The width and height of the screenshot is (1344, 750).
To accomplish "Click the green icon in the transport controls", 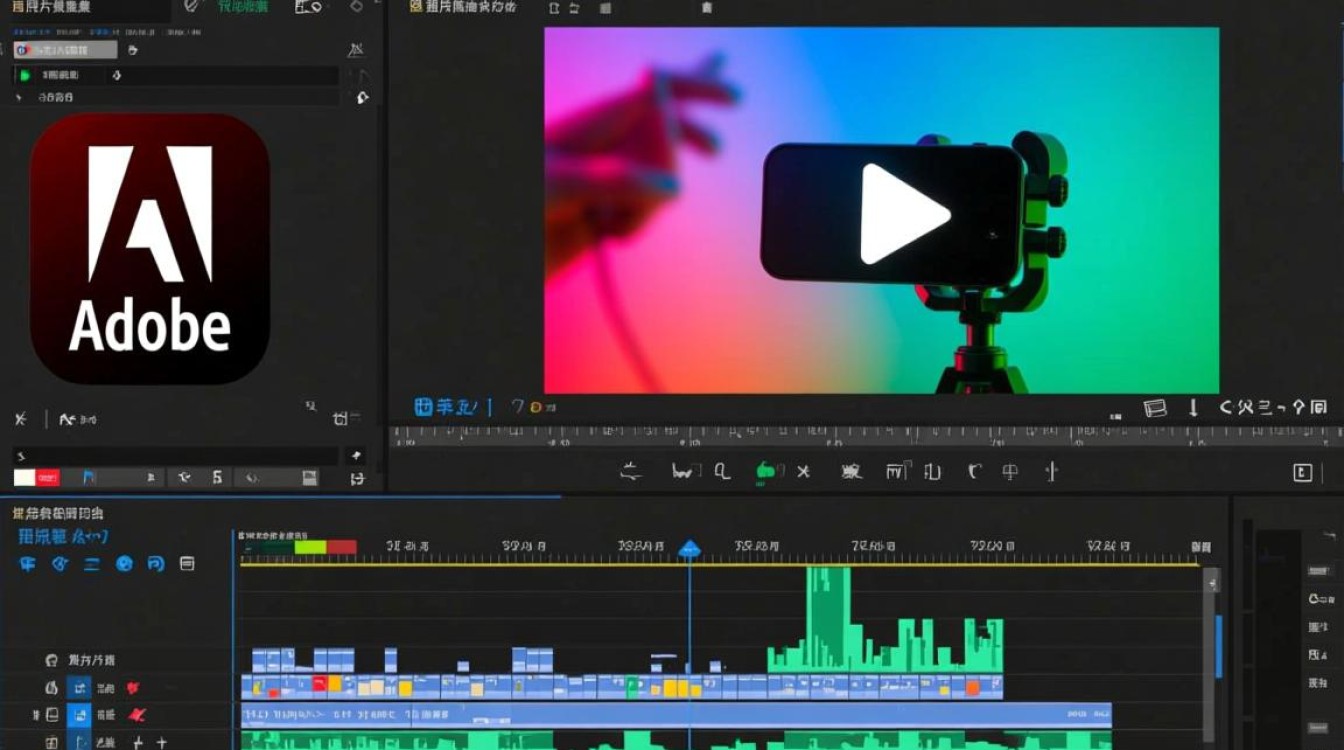I will click(766, 470).
